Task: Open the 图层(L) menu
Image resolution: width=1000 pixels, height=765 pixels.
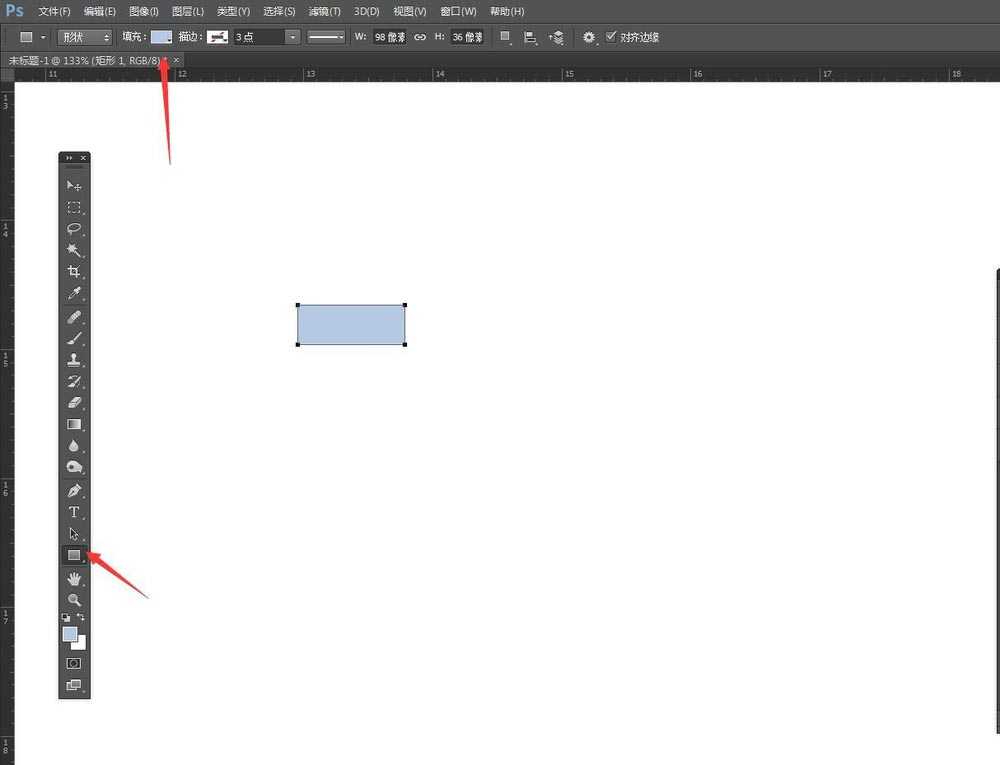Action: pos(188,11)
